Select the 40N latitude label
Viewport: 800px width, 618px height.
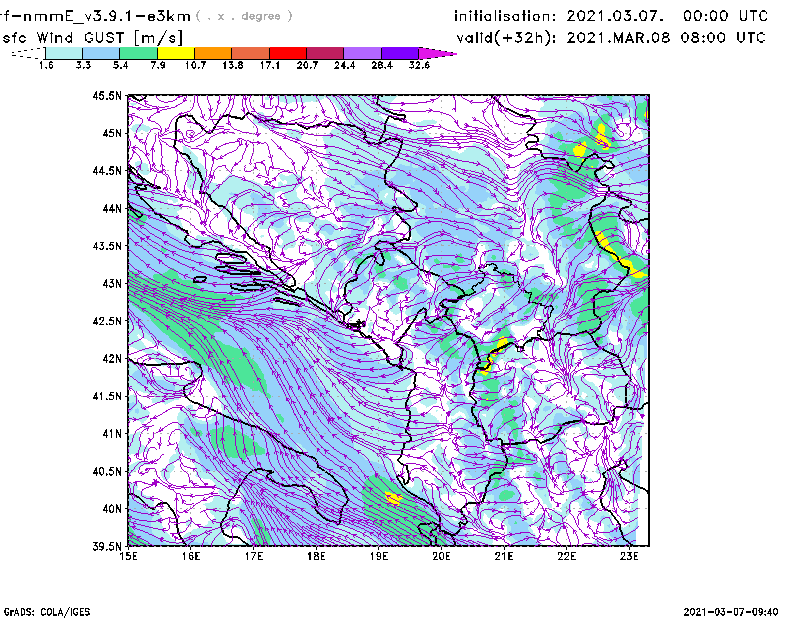pos(112,509)
